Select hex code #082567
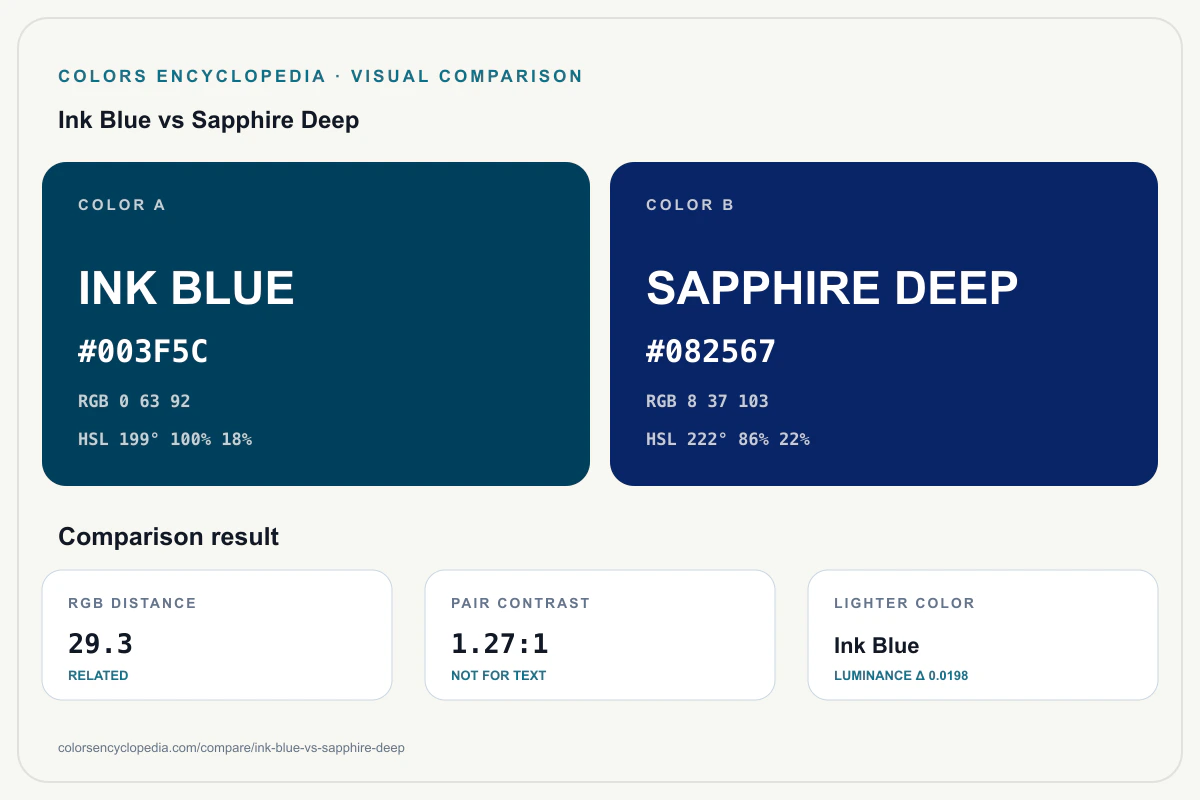1200x800 pixels. 711,352
